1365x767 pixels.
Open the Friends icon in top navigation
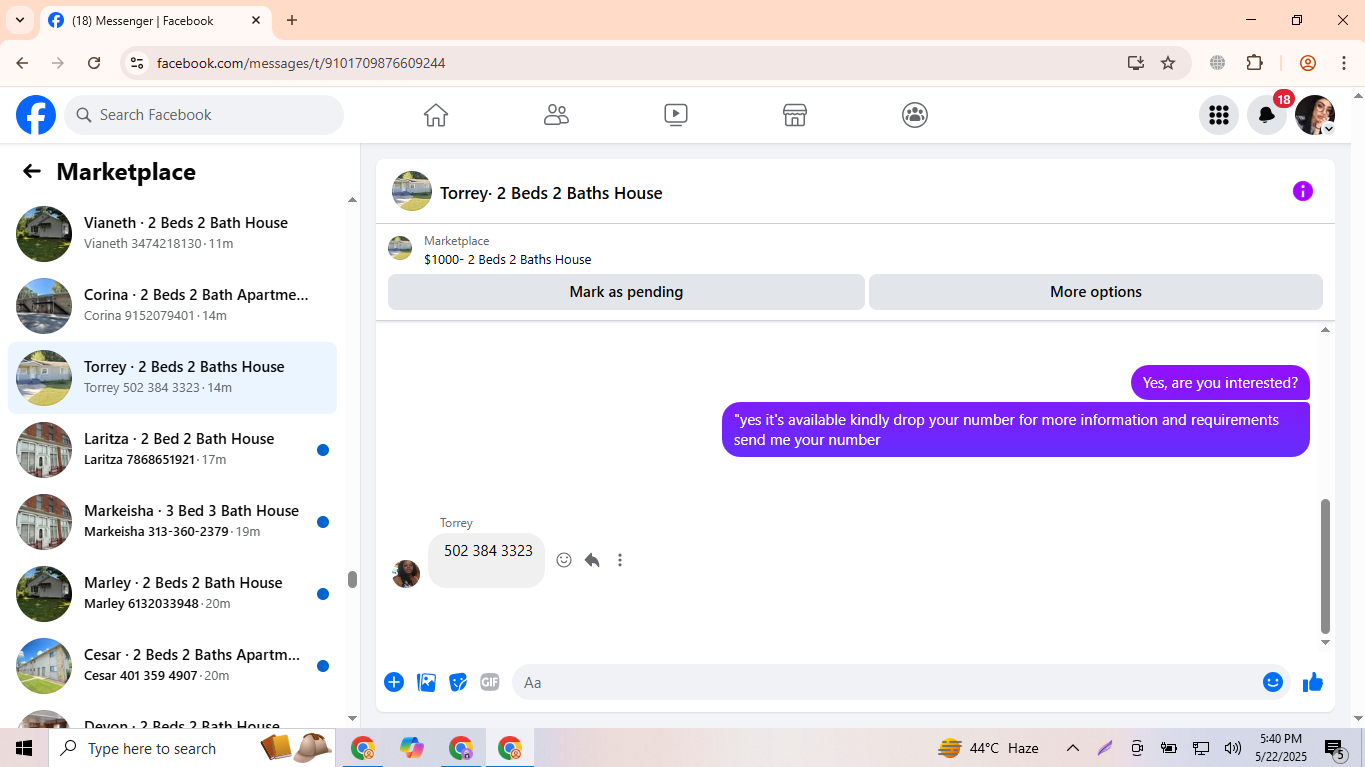coord(556,115)
